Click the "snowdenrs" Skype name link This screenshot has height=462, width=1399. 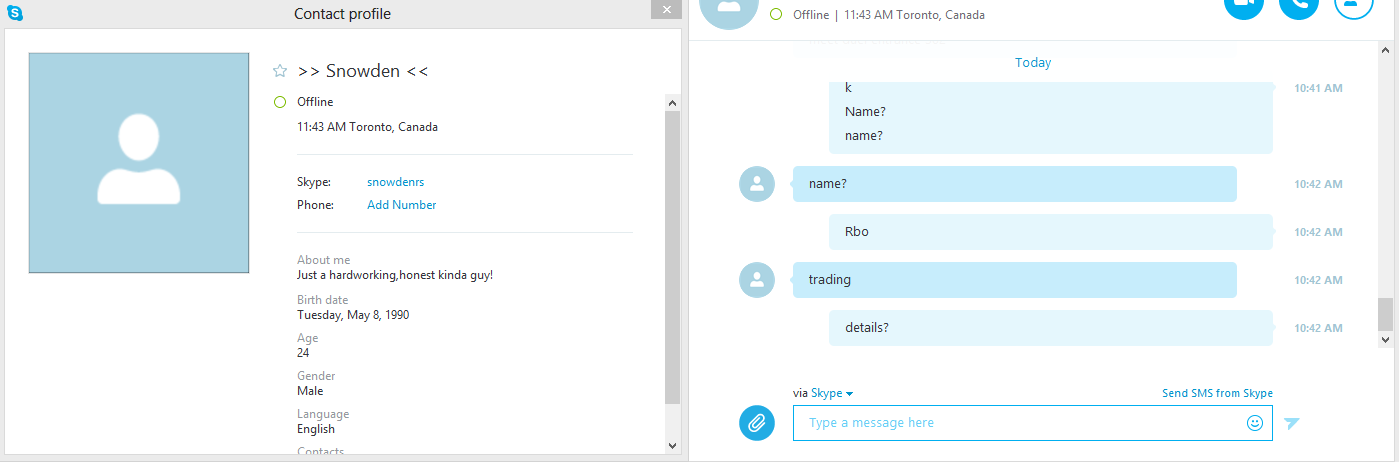pyautogui.click(x=395, y=182)
